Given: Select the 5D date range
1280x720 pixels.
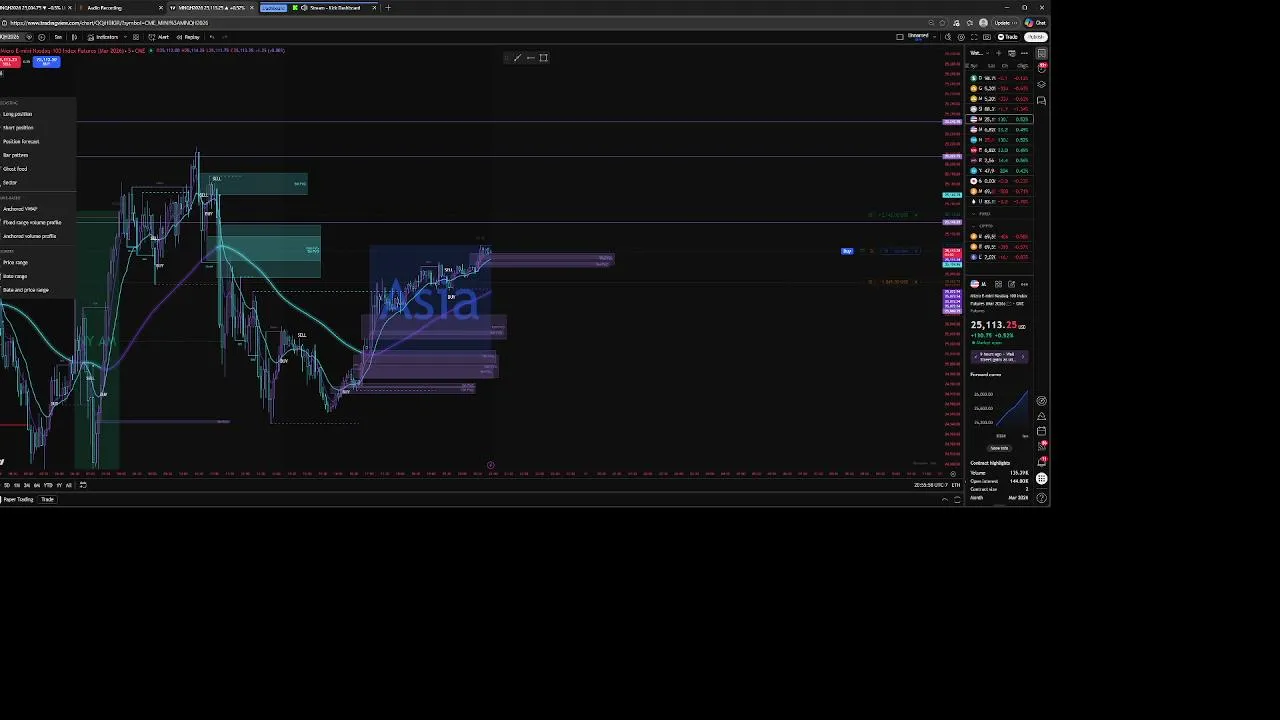Looking at the screenshot, I should pyautogui.click(x=7, y=485).
